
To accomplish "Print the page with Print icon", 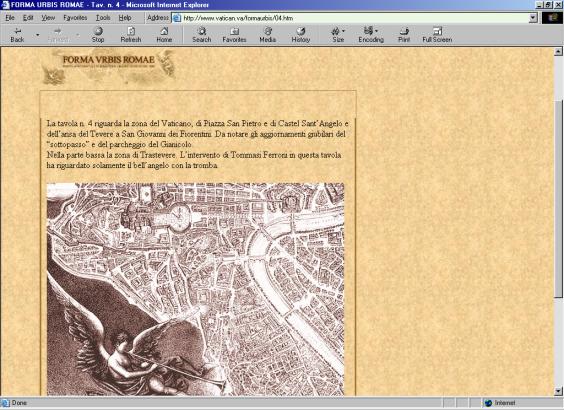I will point(404,35).
